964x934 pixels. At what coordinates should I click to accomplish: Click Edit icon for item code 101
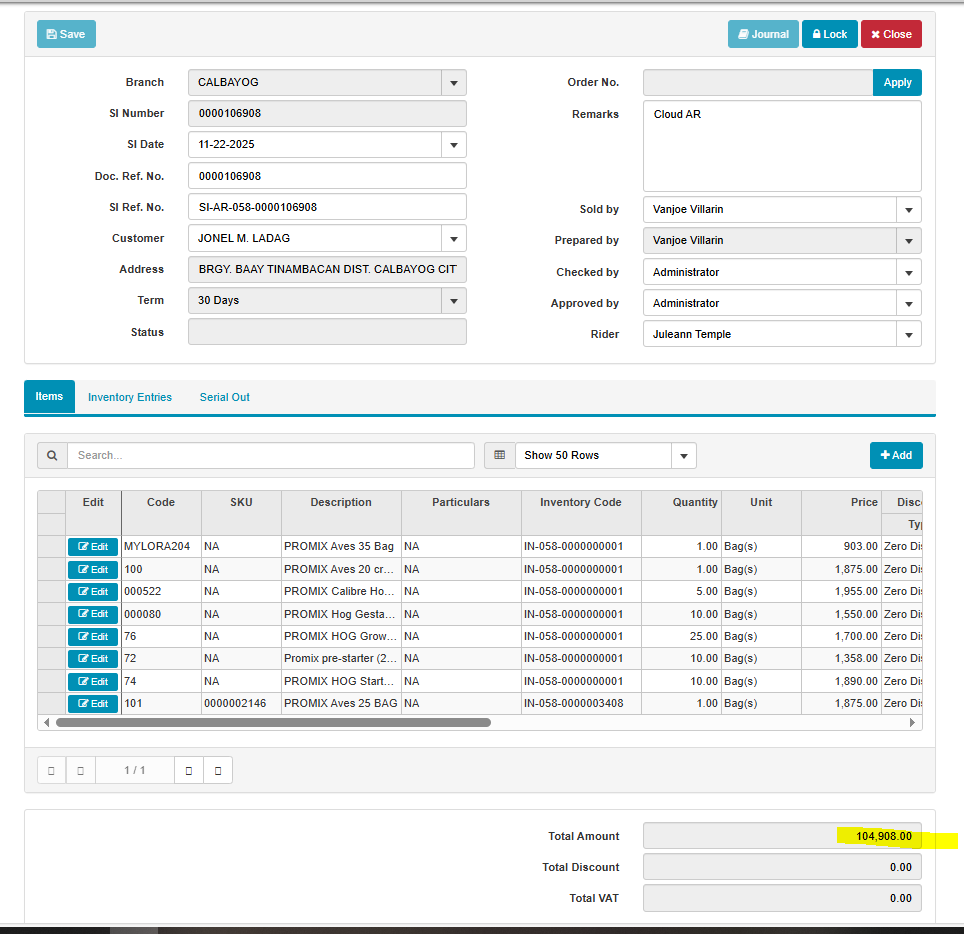[93, 704]
